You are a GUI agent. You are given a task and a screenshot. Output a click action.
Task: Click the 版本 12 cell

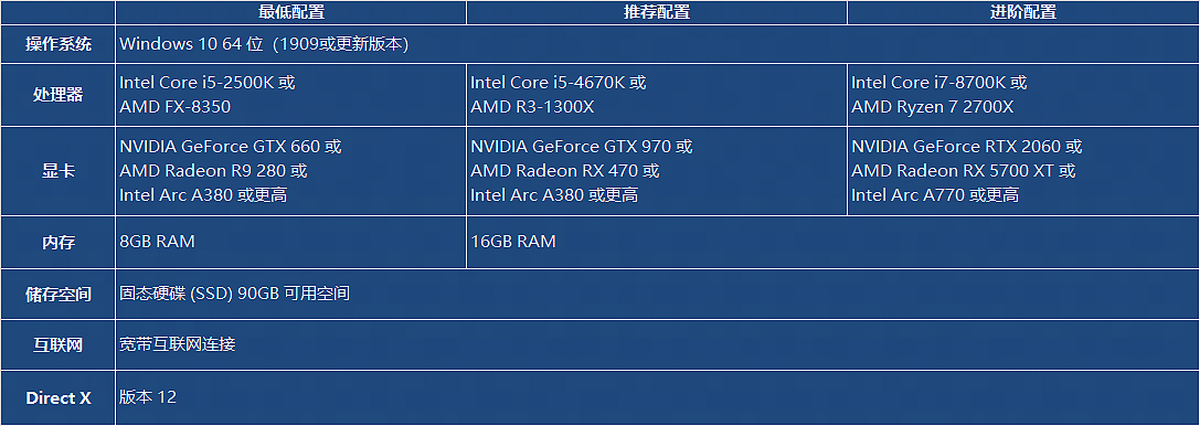point(148,397)
